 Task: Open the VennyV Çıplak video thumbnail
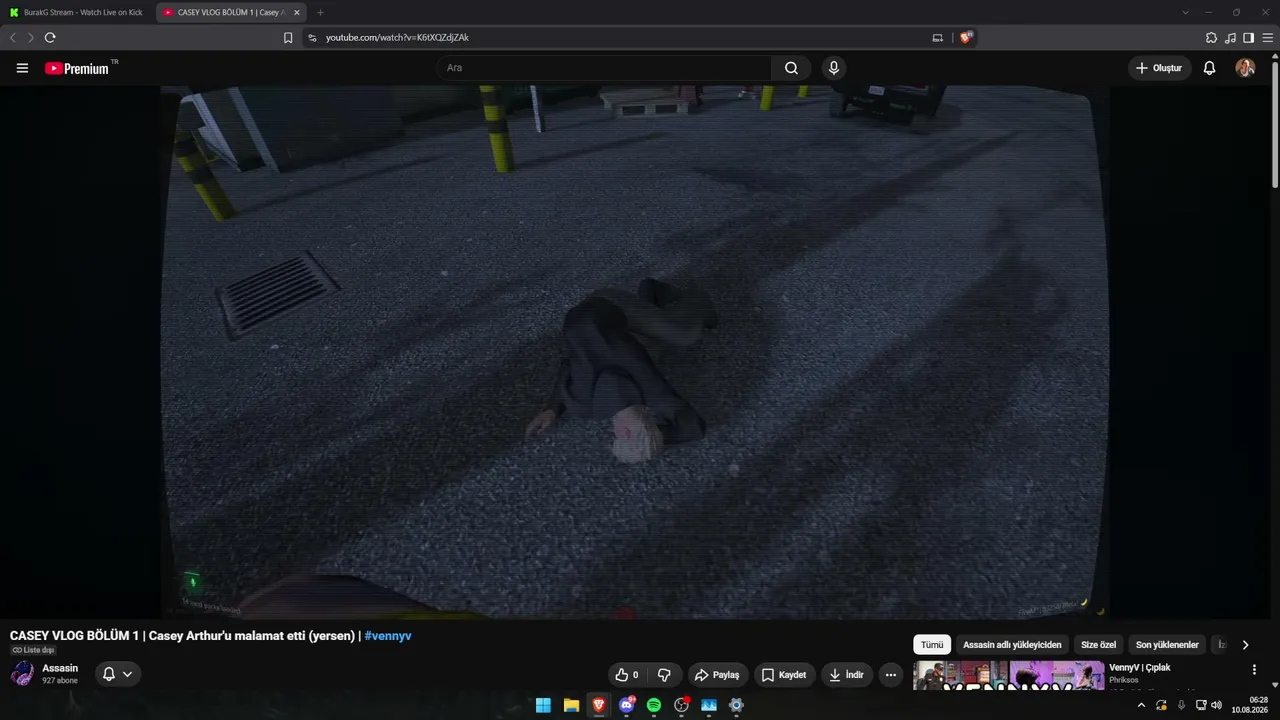pos(1008,676)
